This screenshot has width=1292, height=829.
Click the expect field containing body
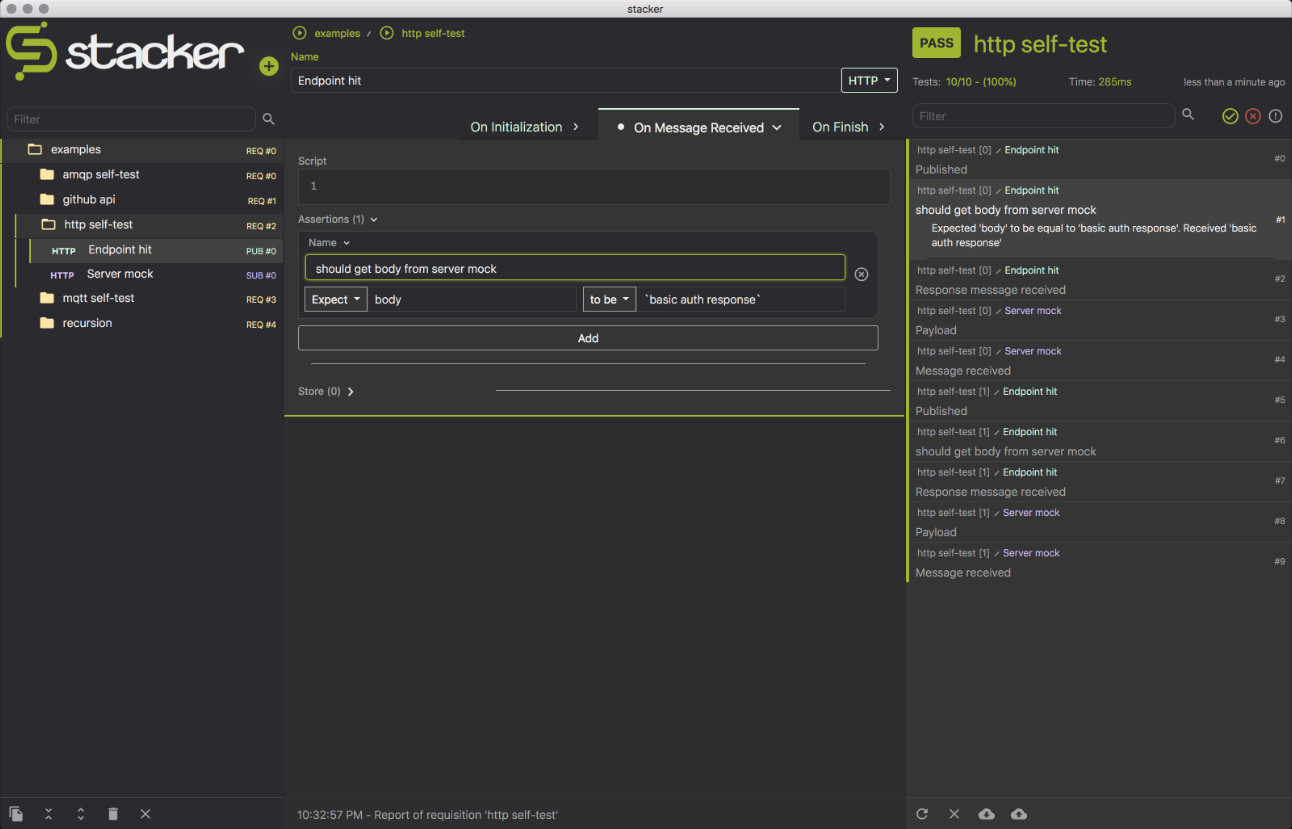(472, 299)
